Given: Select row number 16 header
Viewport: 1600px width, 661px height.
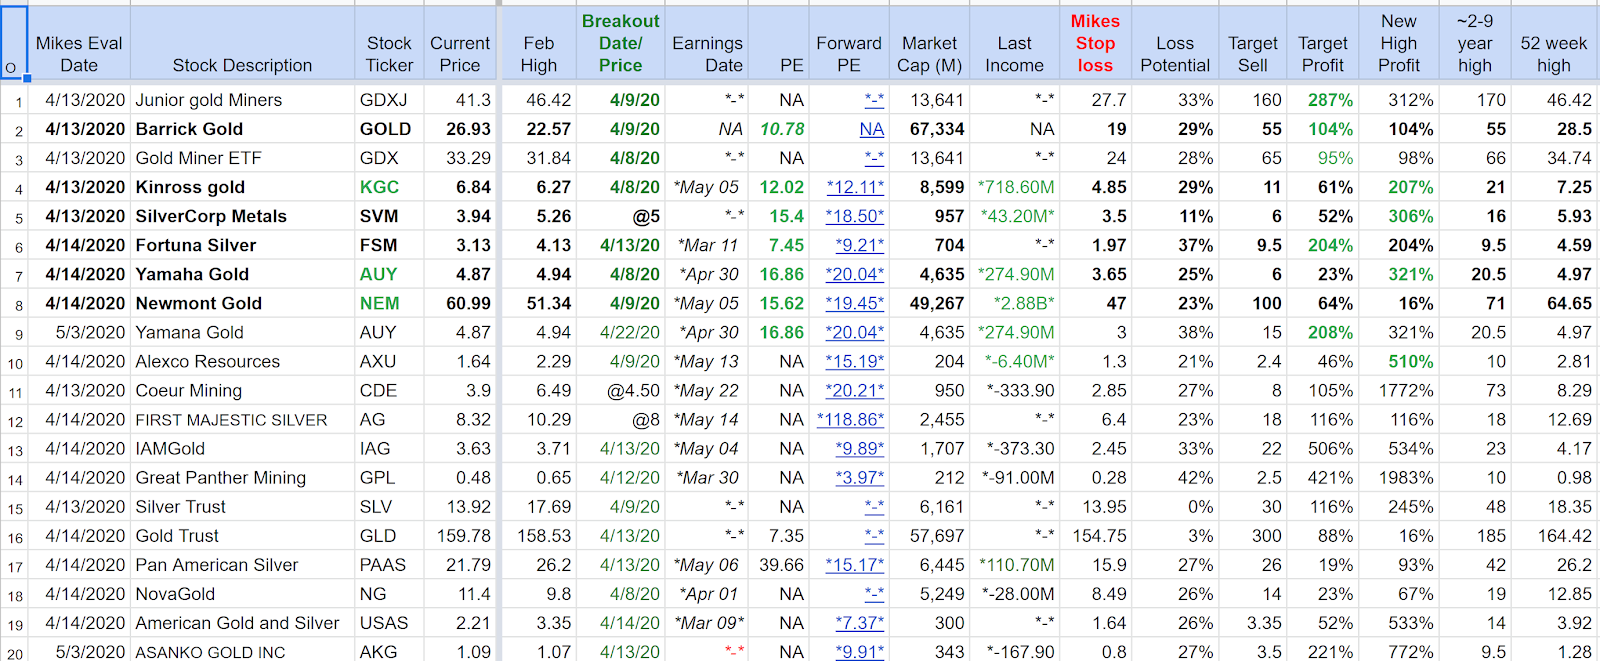Looking at the screenshot, I should 14,536.
